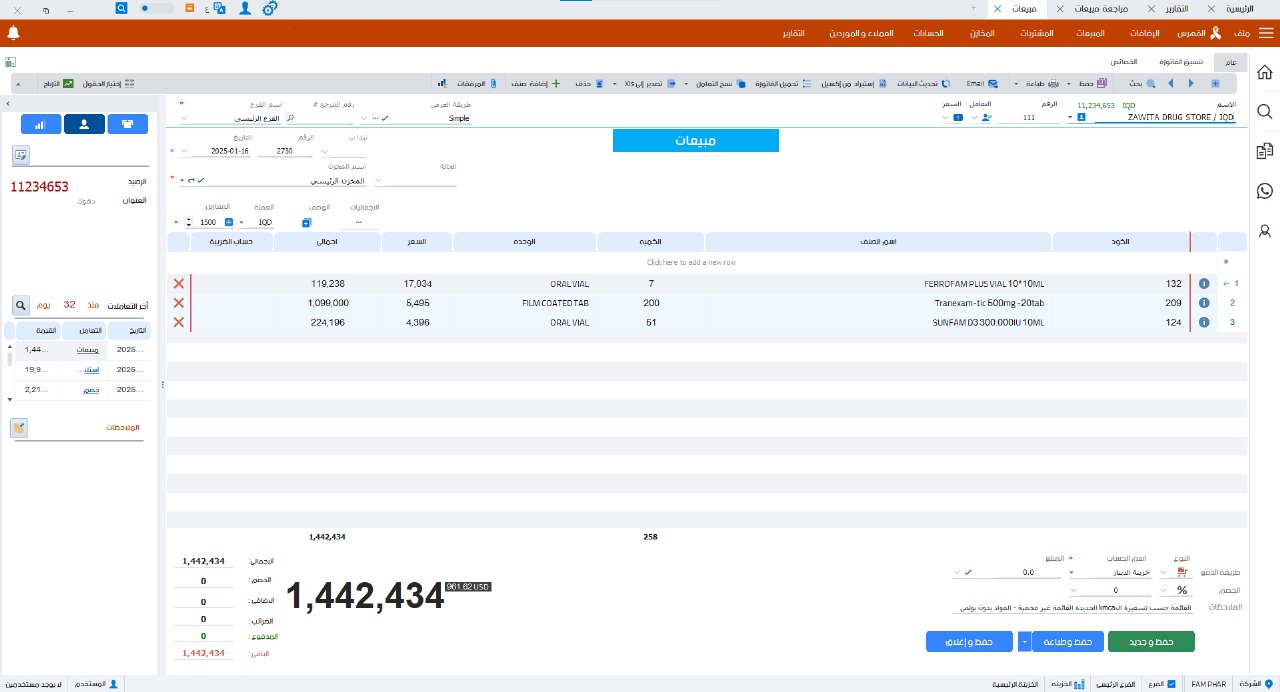Click the customer panel person button
This screenshot has width=1280, height=692.
click(84, 125)
